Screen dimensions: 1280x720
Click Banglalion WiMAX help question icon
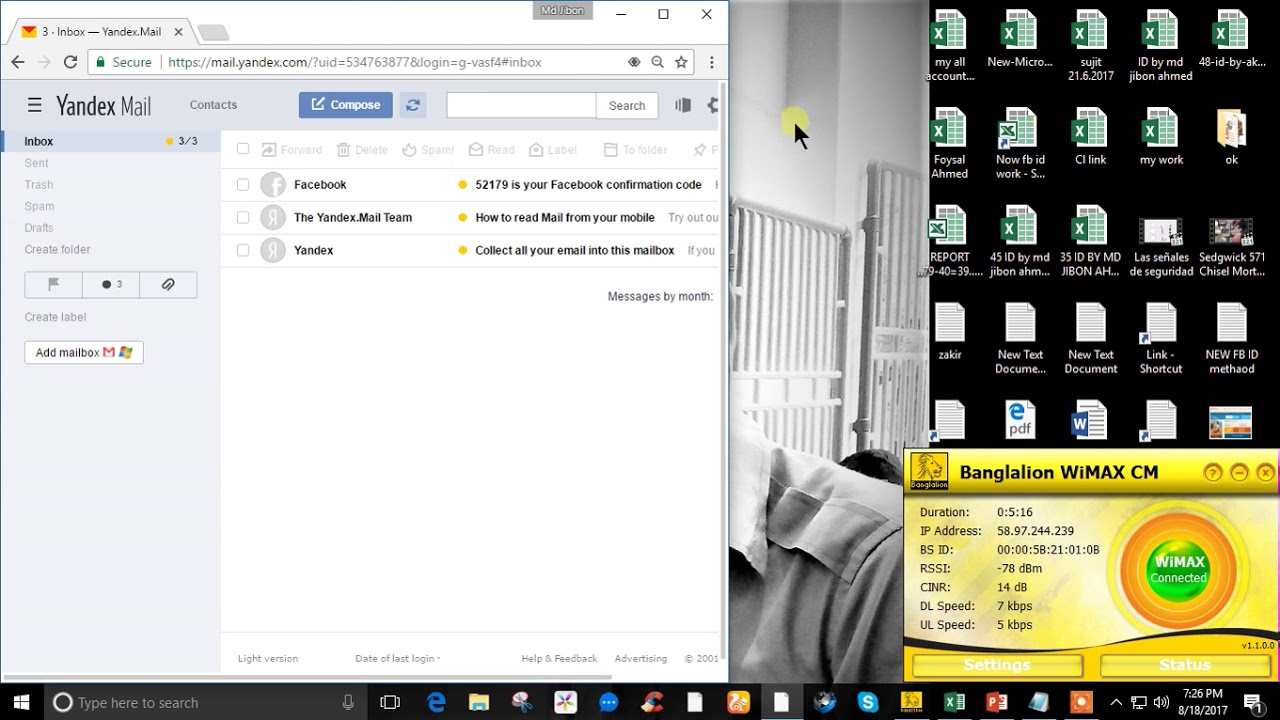click(x=1213, y=473)
